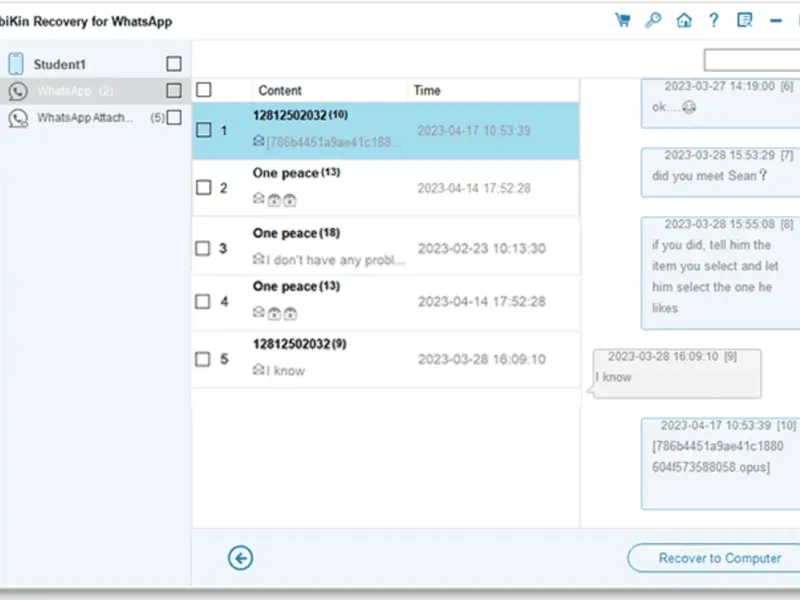Sort by the Content column header
The height and width of the screenshot is (600, 800).
tap(280, 90)
